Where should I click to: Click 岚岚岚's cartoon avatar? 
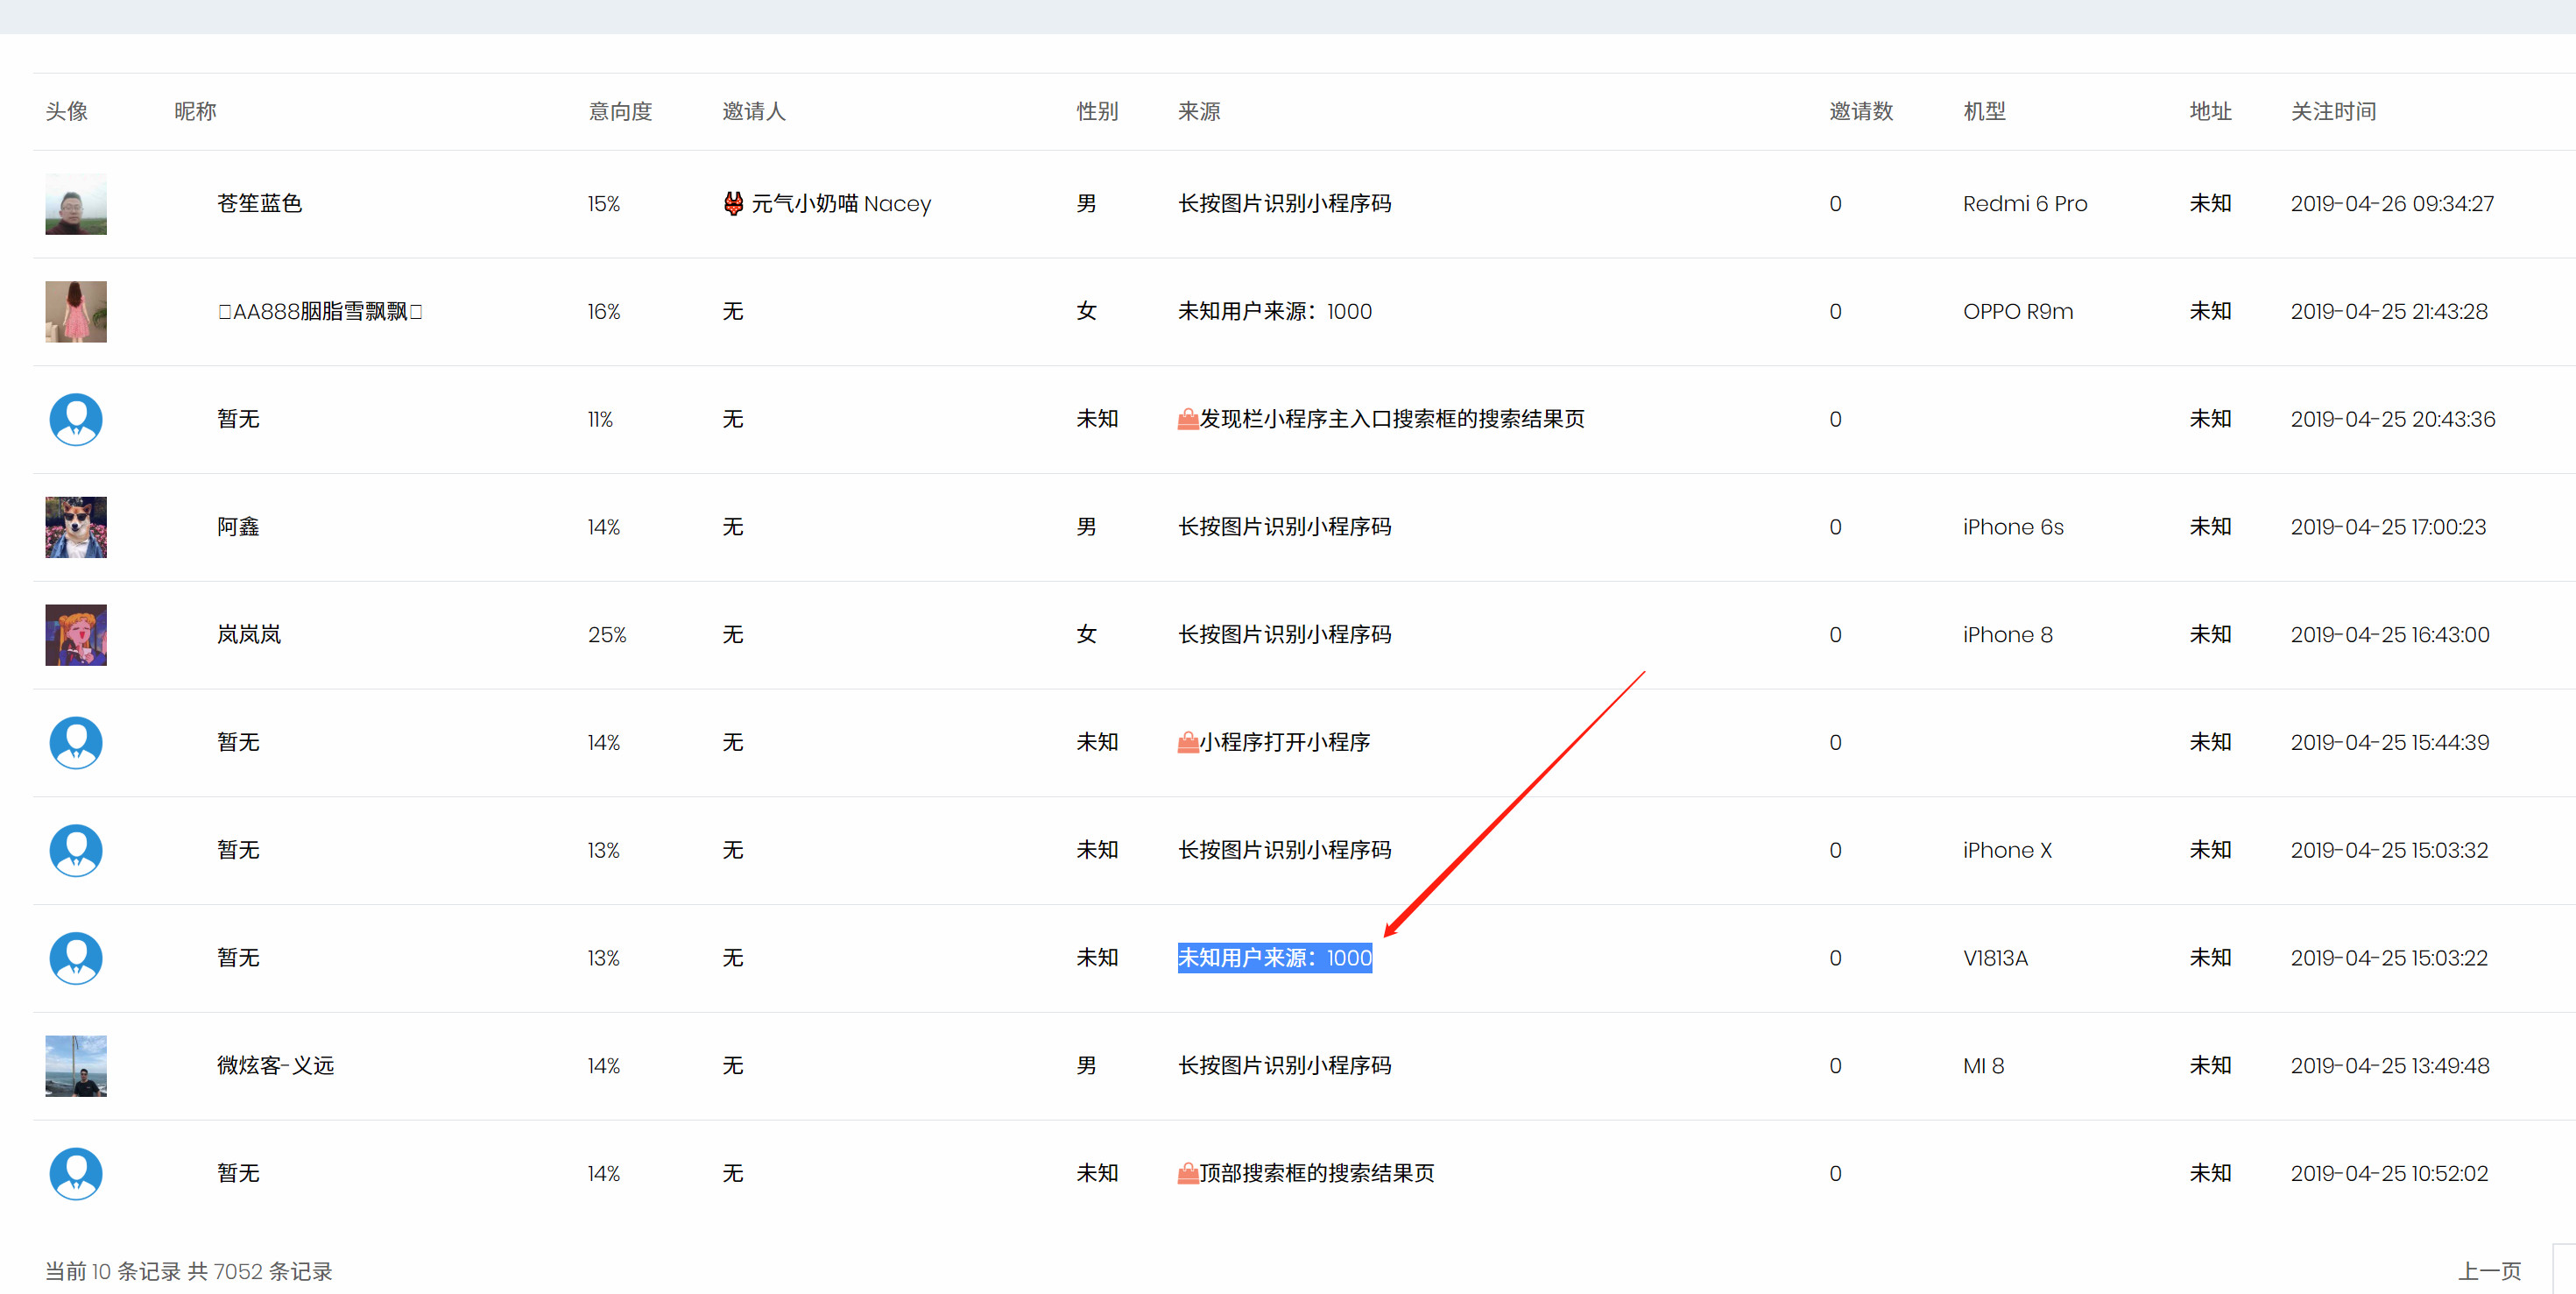(76, 635)
